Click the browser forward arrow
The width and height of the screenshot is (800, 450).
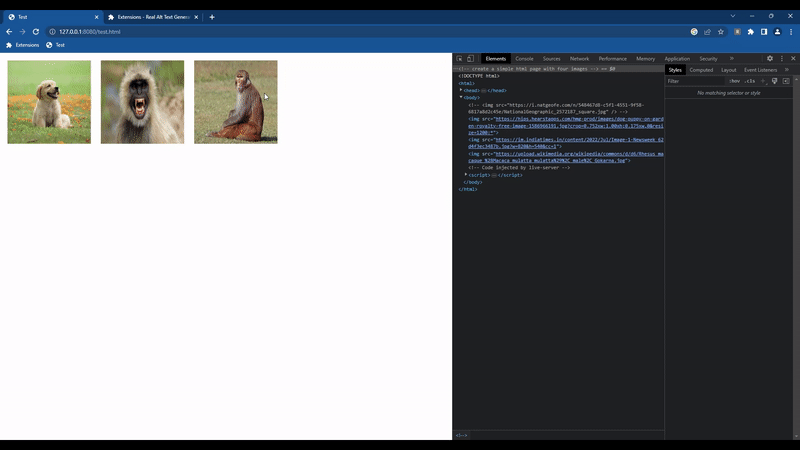22,32
